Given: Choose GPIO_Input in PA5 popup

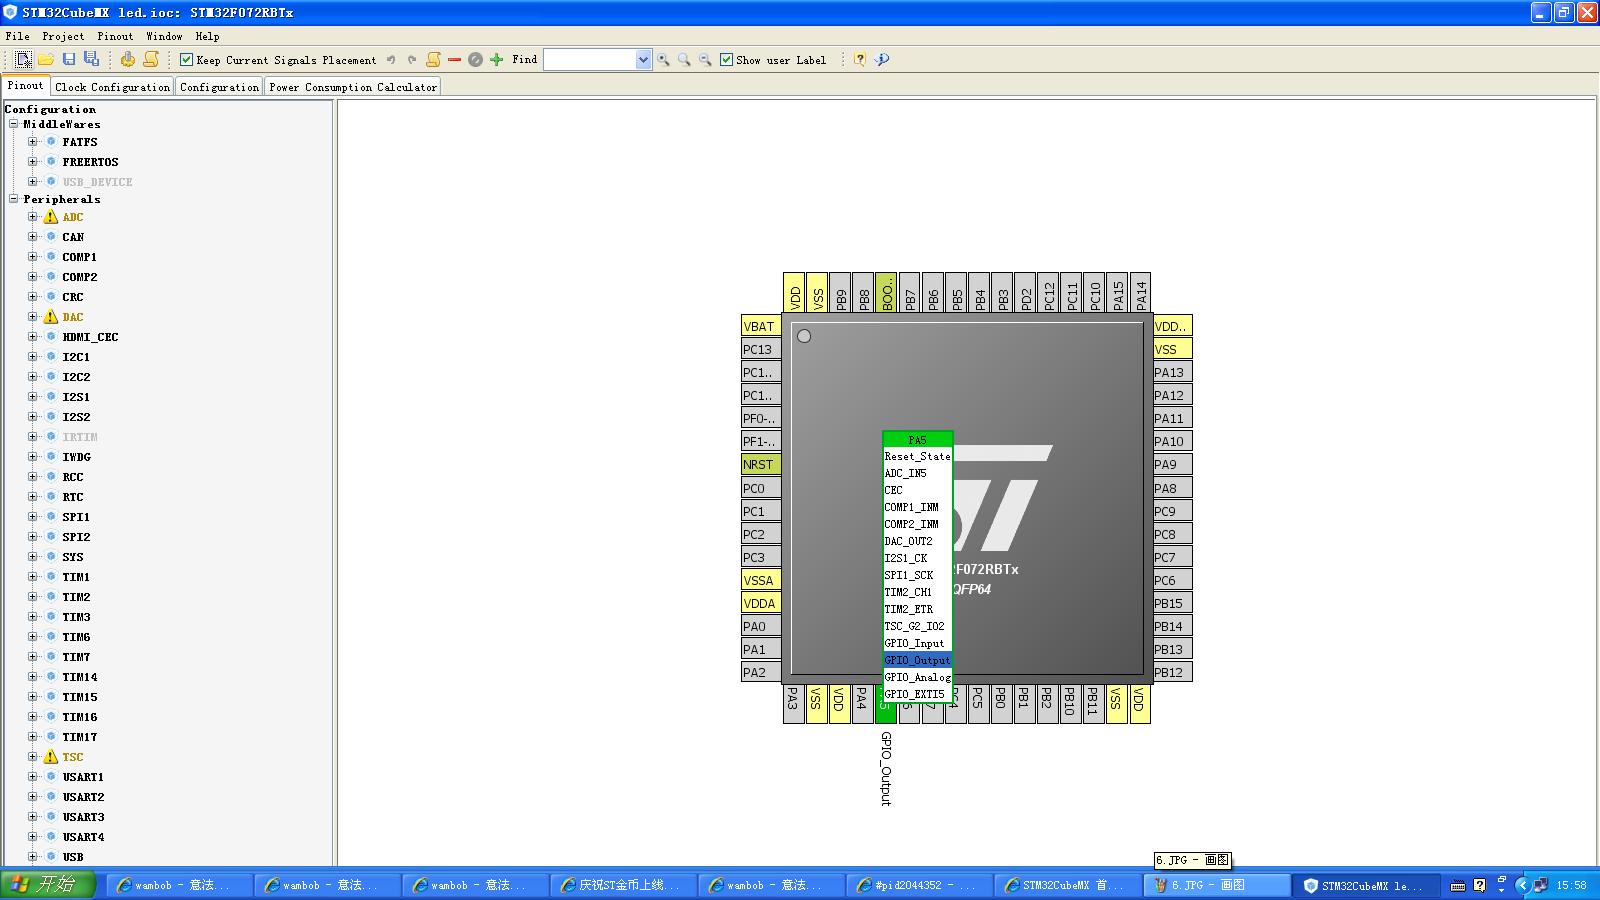Looking at the screenshot, I should pos(917,643).
